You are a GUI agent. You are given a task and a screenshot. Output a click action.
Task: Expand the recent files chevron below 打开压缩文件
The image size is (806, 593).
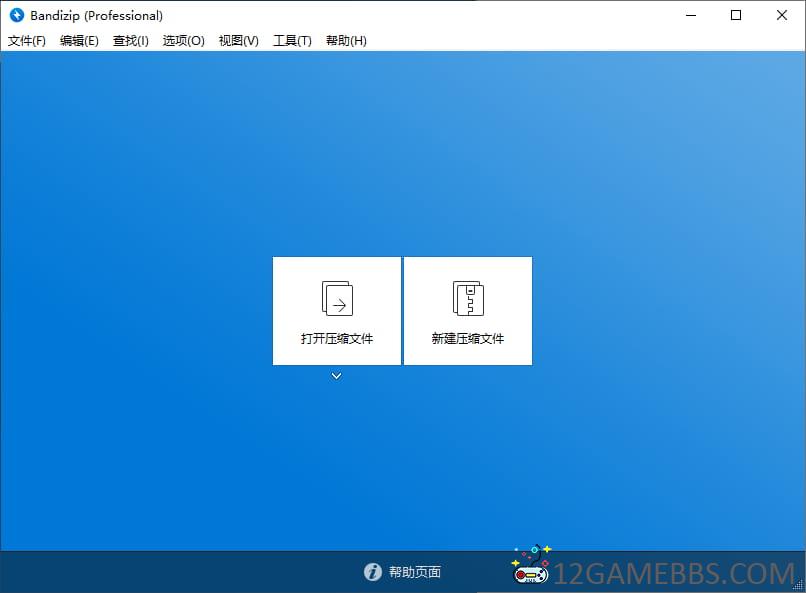[336, 376]
